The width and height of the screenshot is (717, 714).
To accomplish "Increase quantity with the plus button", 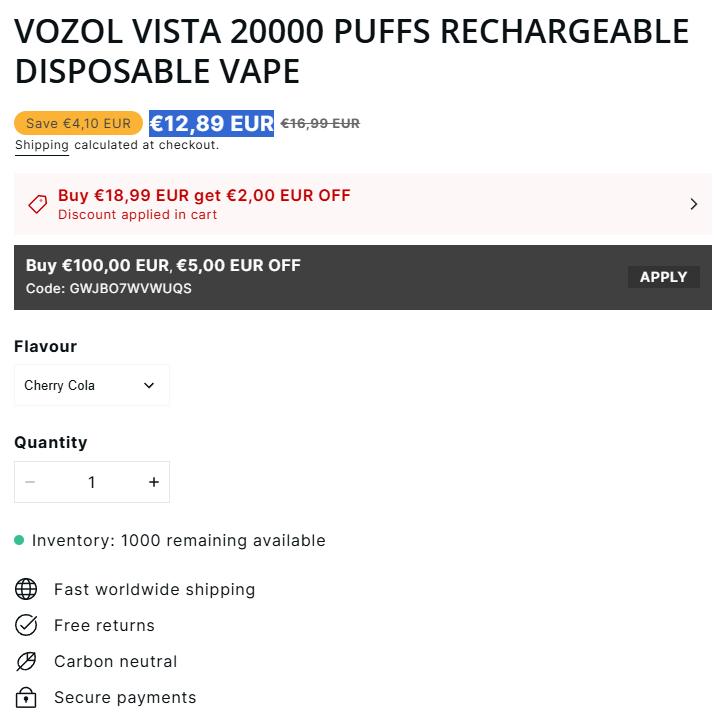I will 154,482.
